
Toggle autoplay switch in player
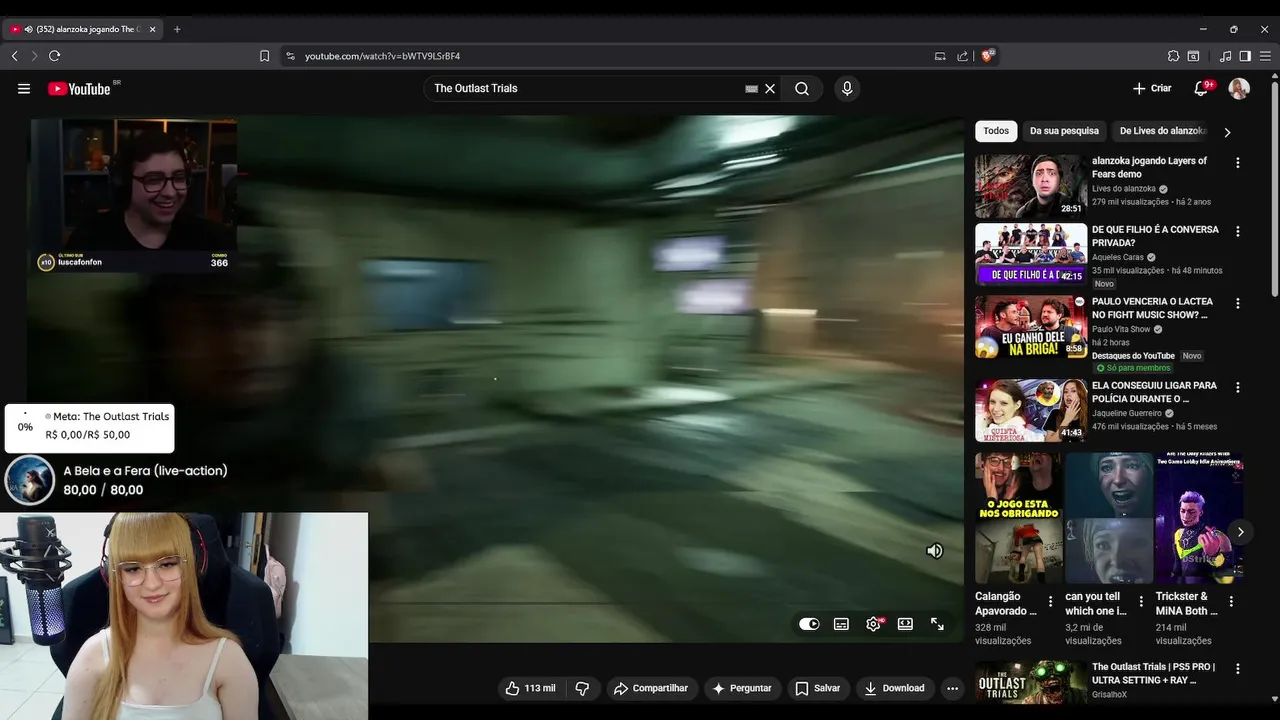[x=809, y=624]
